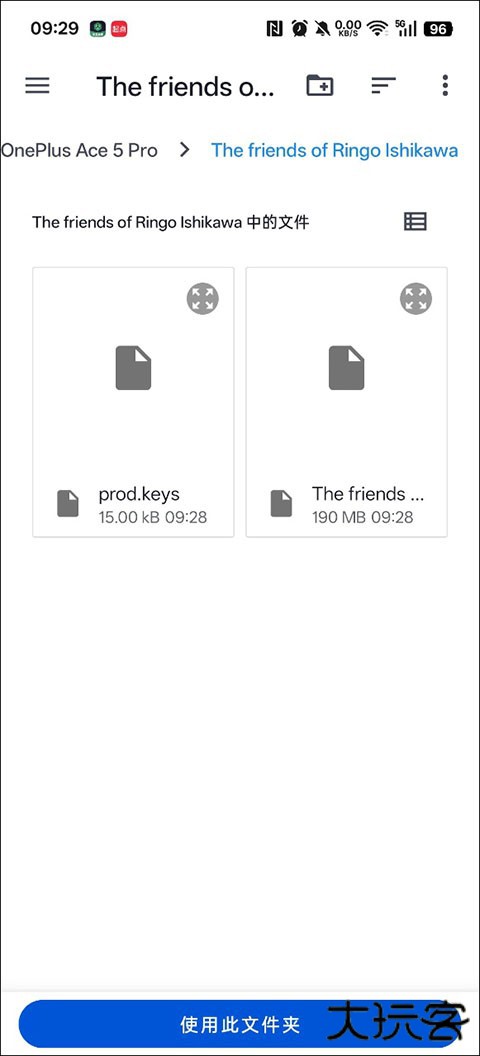Click the small file icon beside prod.keys
Screen dimensions: 480x1056
(68, 504)
